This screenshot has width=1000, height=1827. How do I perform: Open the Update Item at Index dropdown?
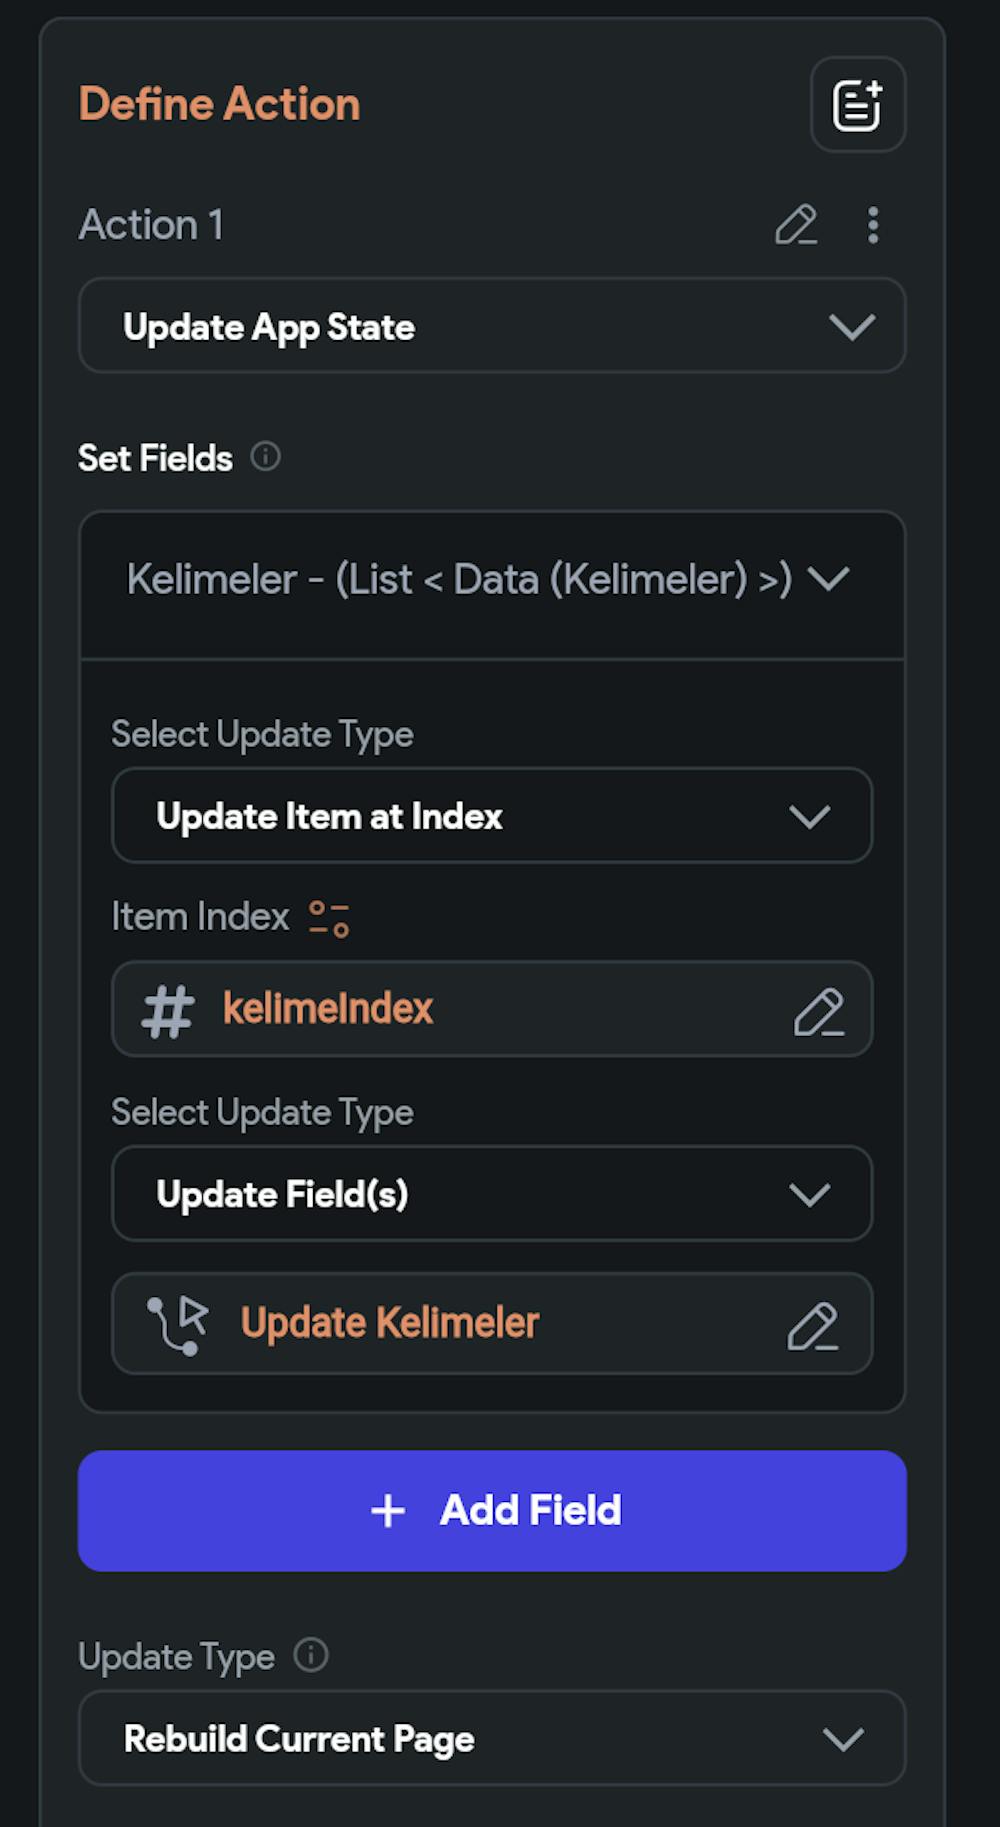coord(492,816)
